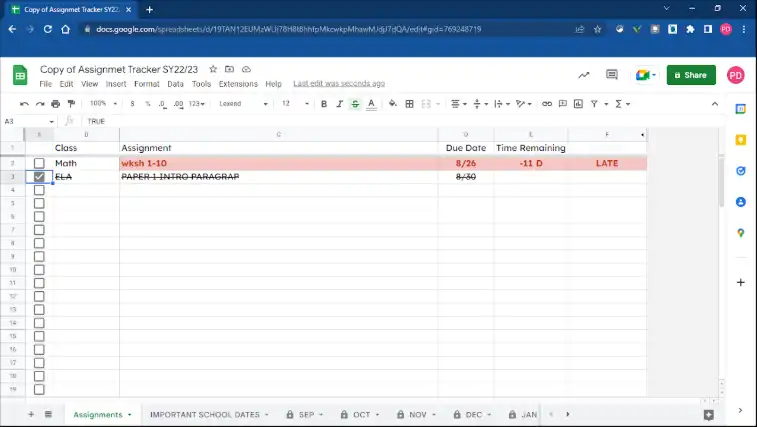Screen dimensions: 757x427
Task: Check the checkbox in row 4
Action: [39, 190]
